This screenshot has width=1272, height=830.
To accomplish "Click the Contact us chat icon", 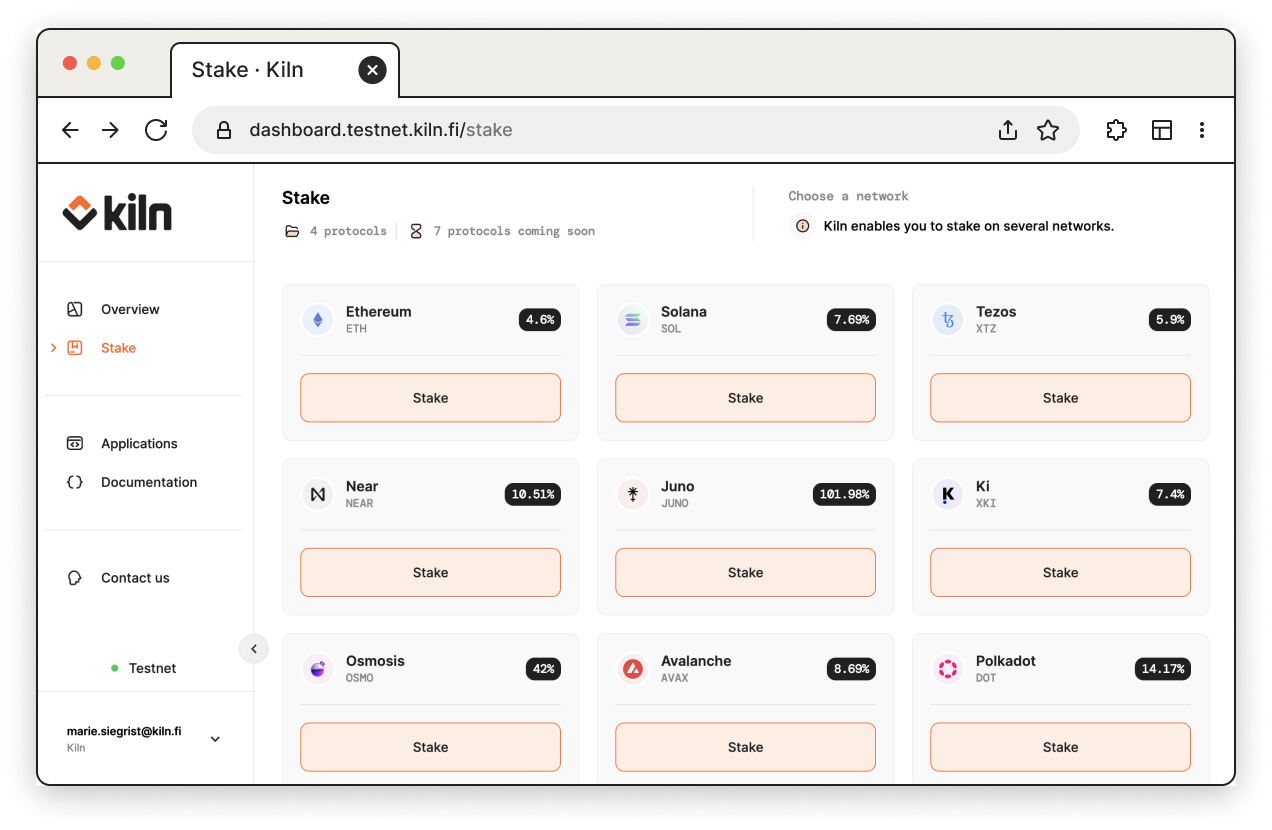I will (x=74, y=578).
